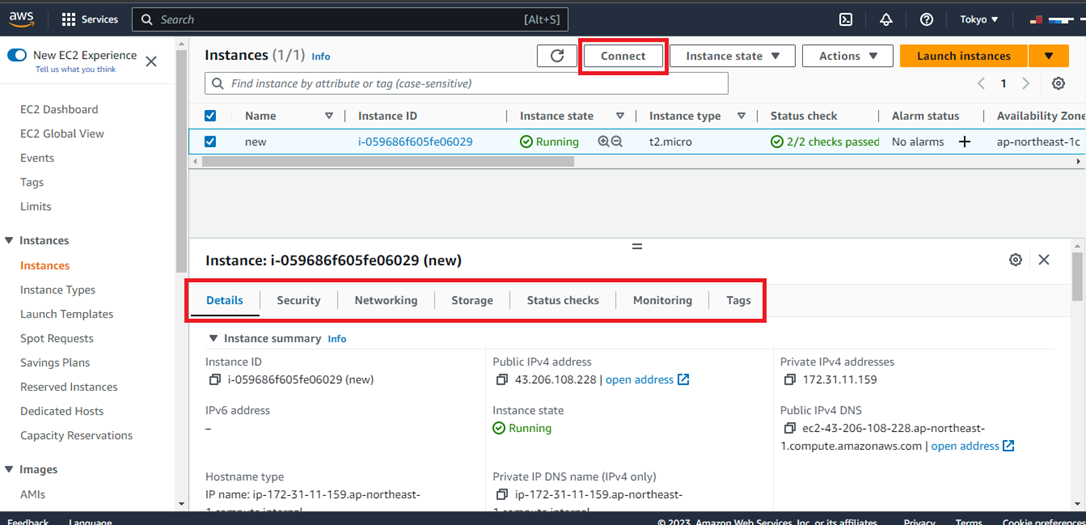Close the instance details panel
1086x525 pixels.
click(x=1044, y=260)
